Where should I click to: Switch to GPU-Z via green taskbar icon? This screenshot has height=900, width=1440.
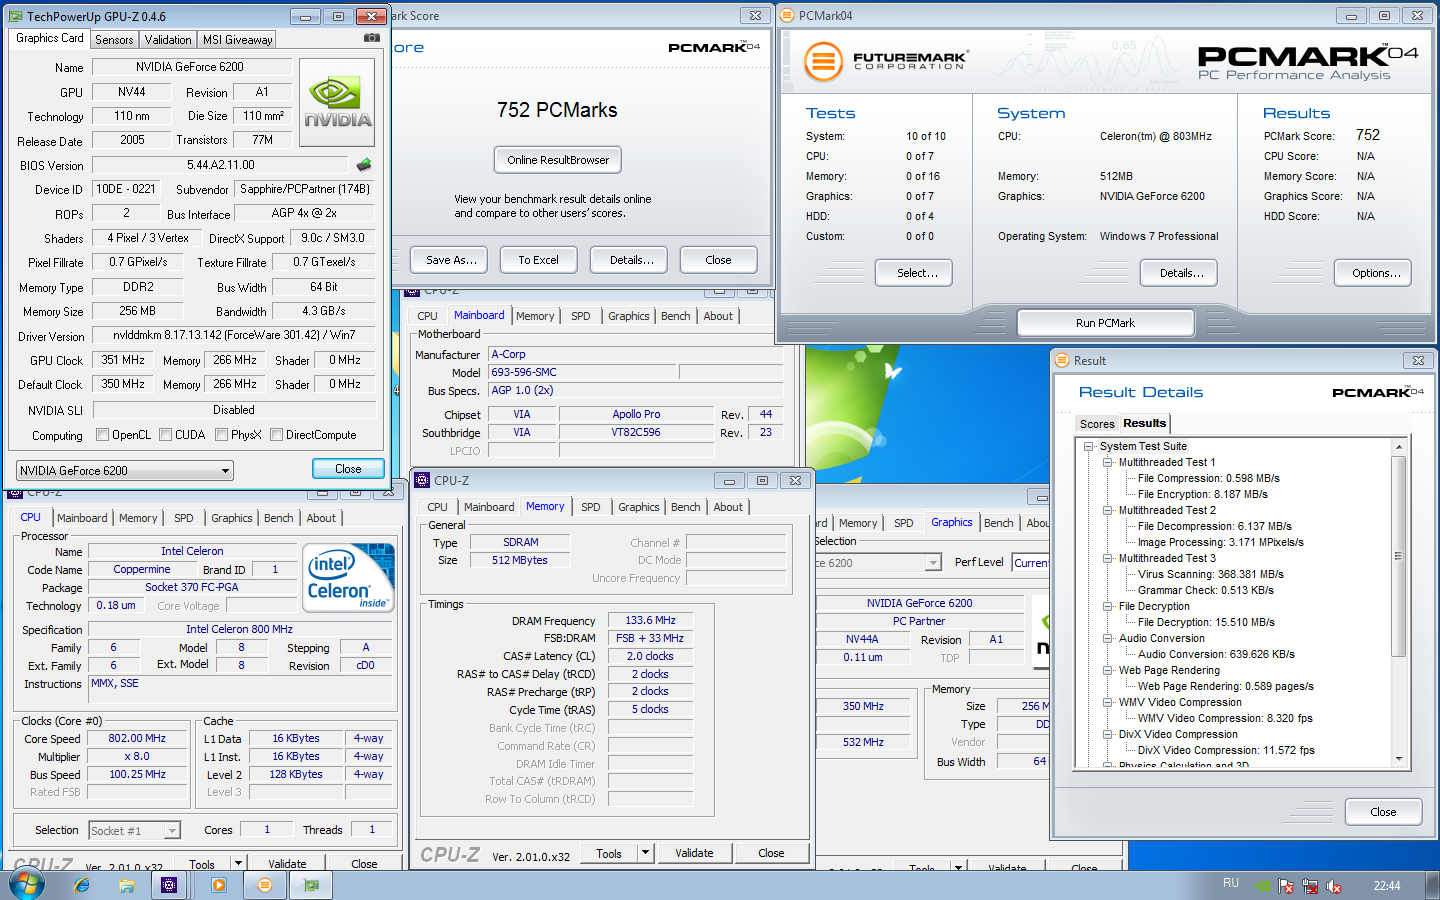point(312,885)
